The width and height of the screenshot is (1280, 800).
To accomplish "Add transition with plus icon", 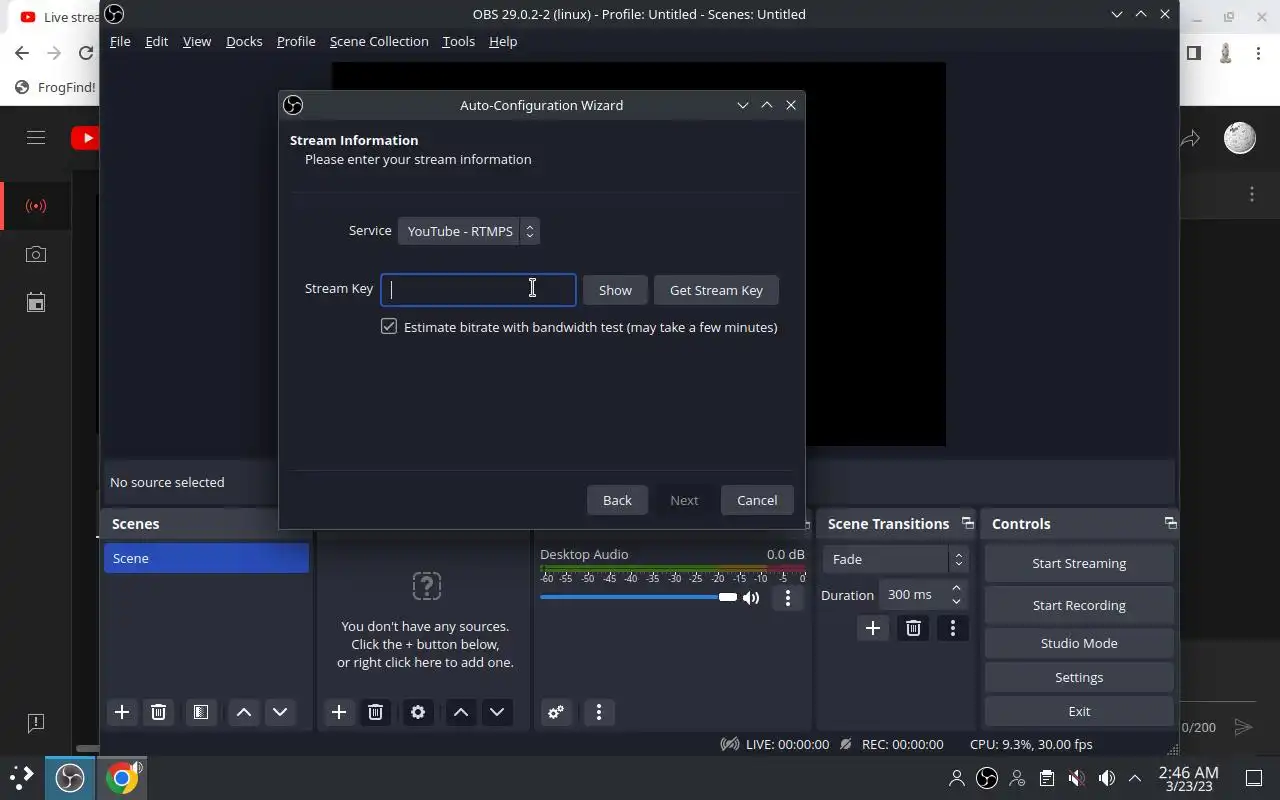I will (x=873, y=628).
